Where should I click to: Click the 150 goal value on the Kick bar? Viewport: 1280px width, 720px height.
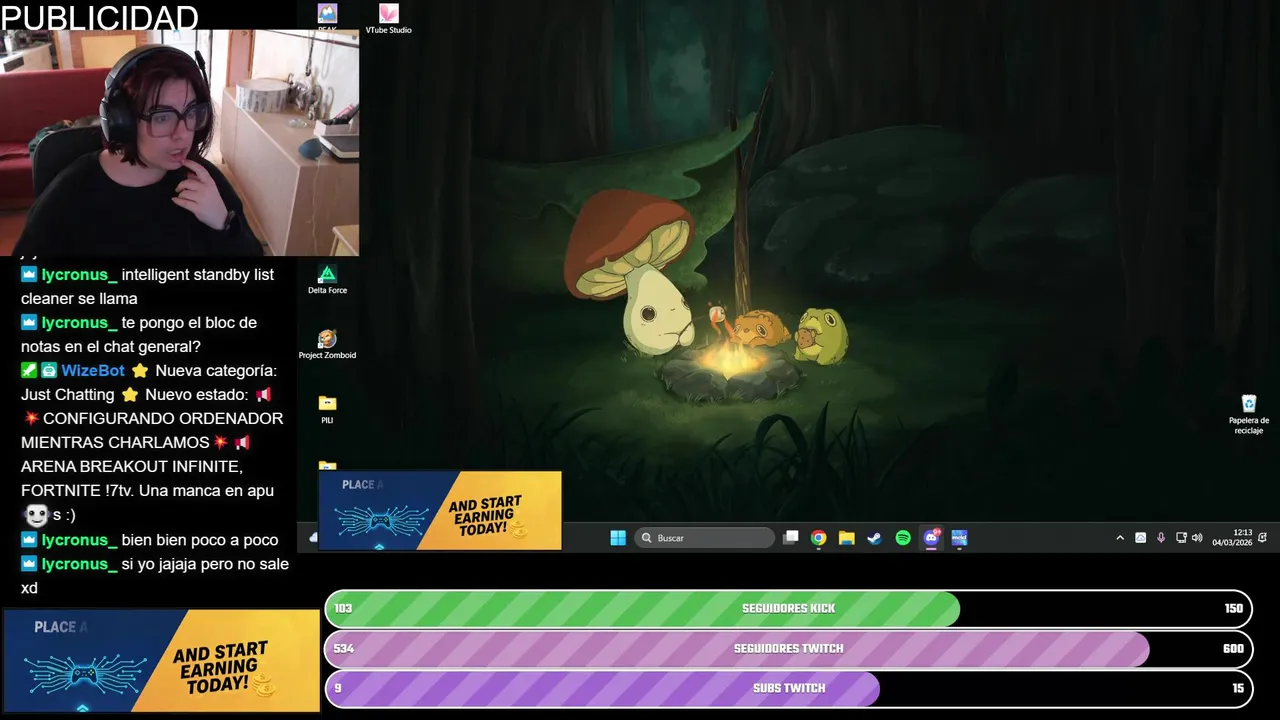[1234, 608]
